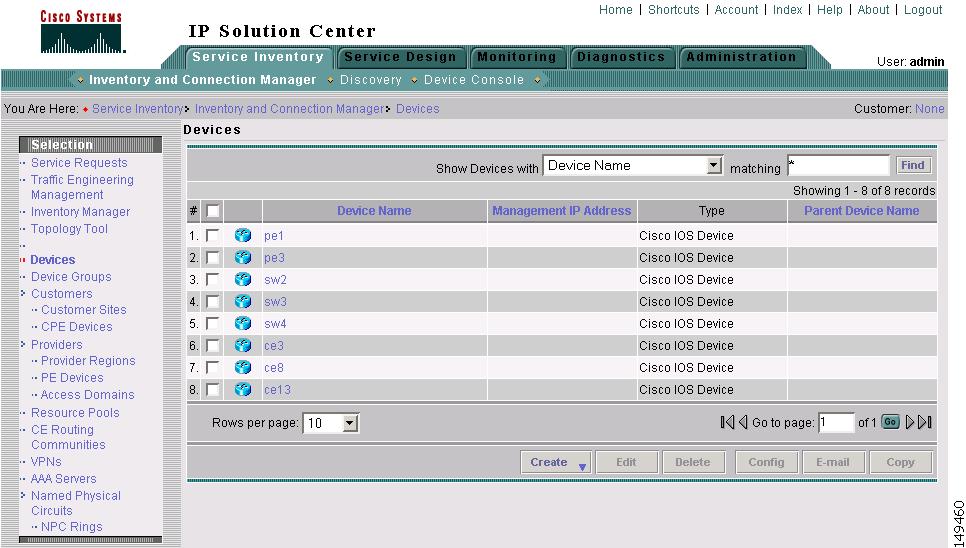This screenshot has height=548, width=966.
Task: Switch to the Service Inventory tab
Action: click(258, 57)
